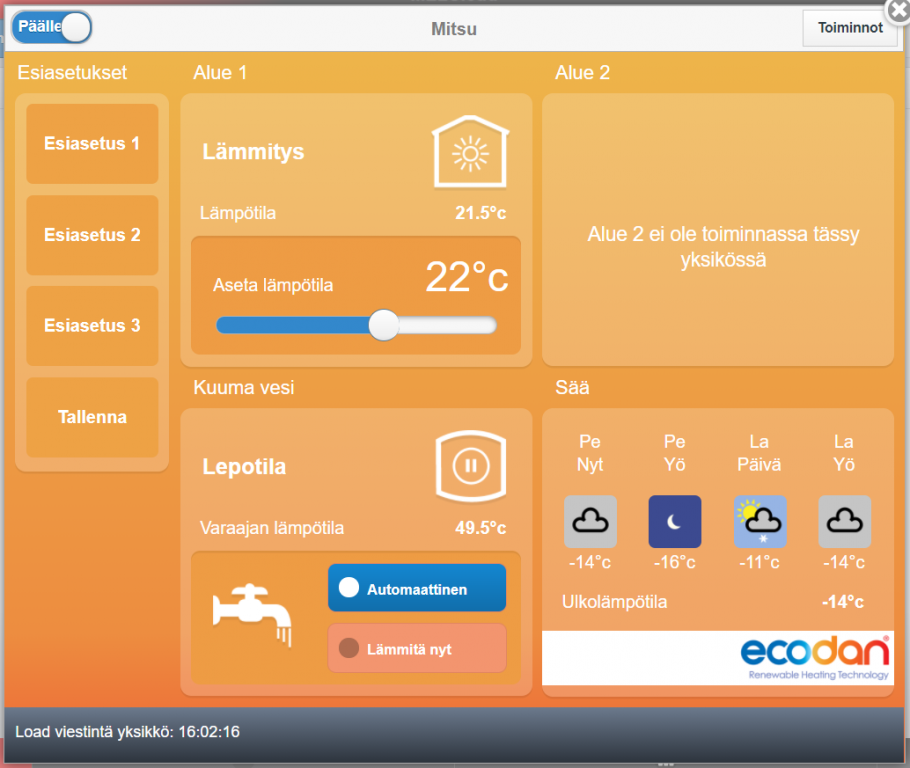Viewport: 910px width, 768px height.
Task: Click Saturday daytime sun-cloud-snow icon
Action: (x=760, y=521)
